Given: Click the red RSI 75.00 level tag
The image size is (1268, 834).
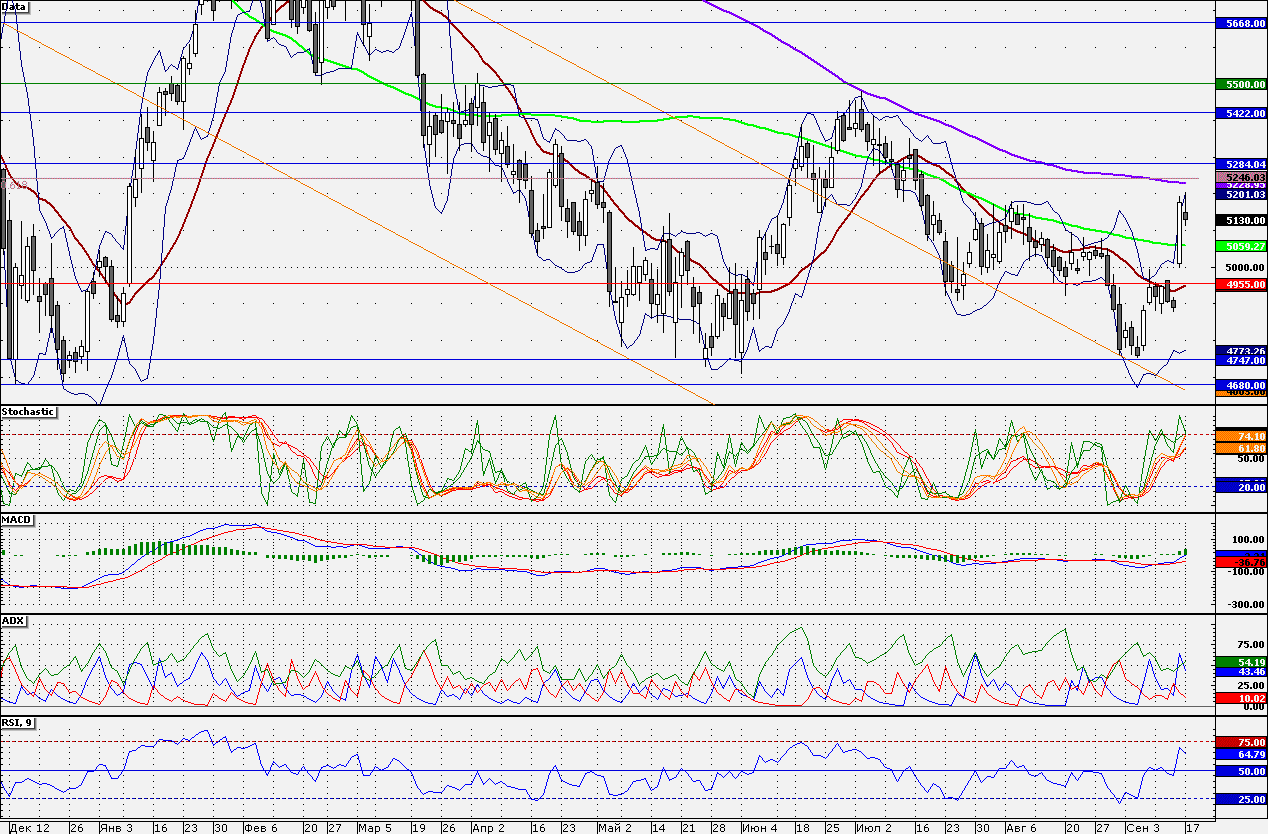Looking at the screenshot, I should (1240, 742).
